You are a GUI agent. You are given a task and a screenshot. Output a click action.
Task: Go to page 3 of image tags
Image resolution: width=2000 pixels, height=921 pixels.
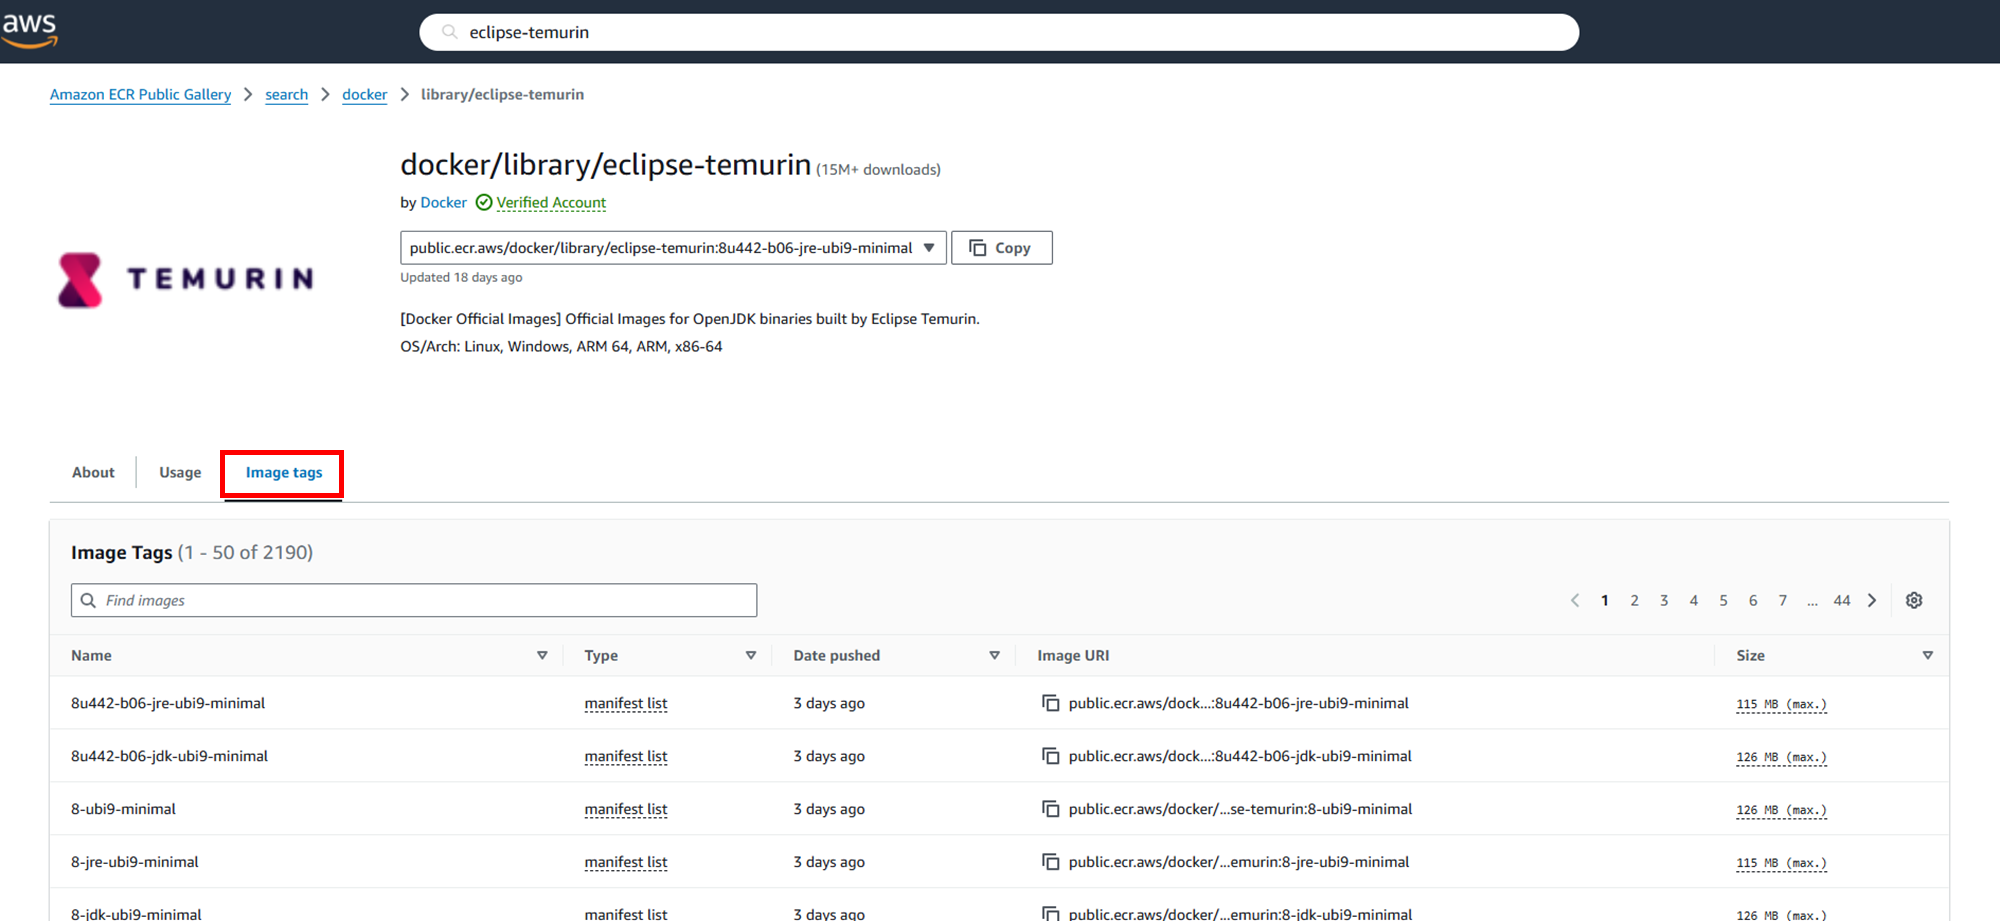click(x=1664, y=600)
